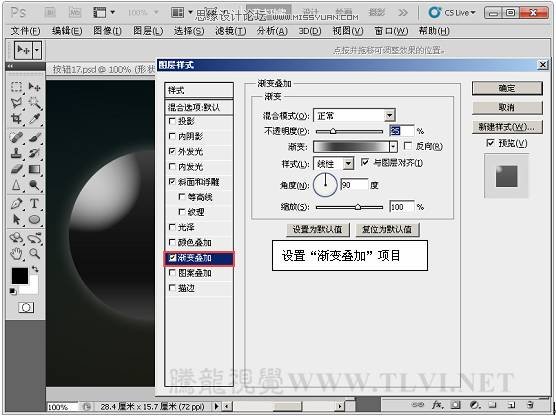
Task: Check the 反向 reverse checkbox
Action: (408, 145)
